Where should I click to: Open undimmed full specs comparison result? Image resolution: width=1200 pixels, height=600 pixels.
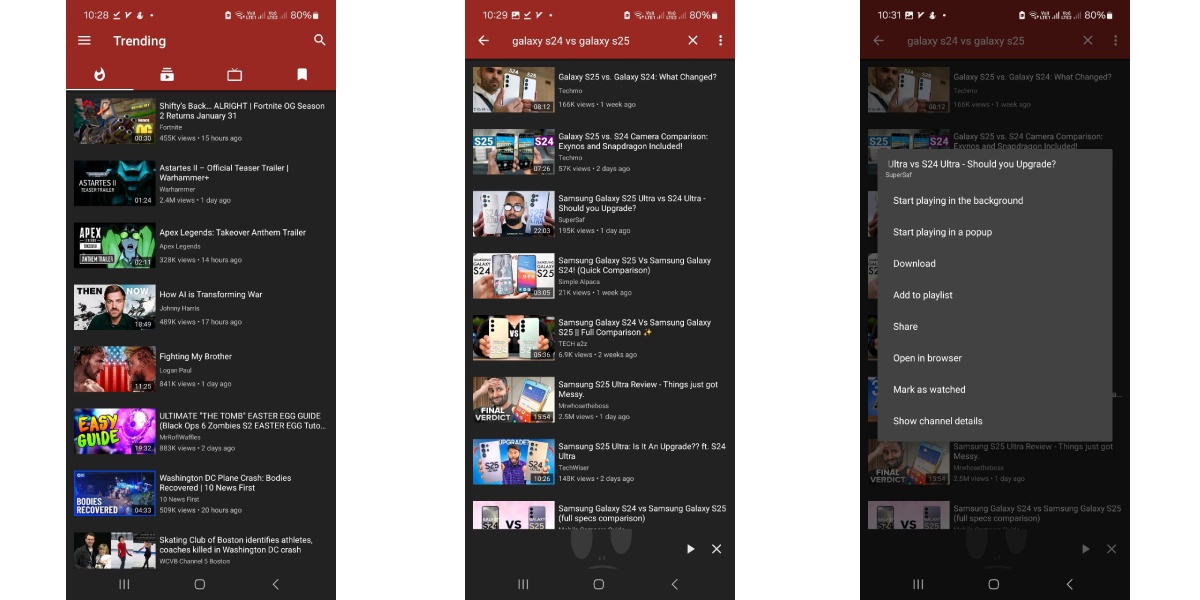[x=600, y=514]
